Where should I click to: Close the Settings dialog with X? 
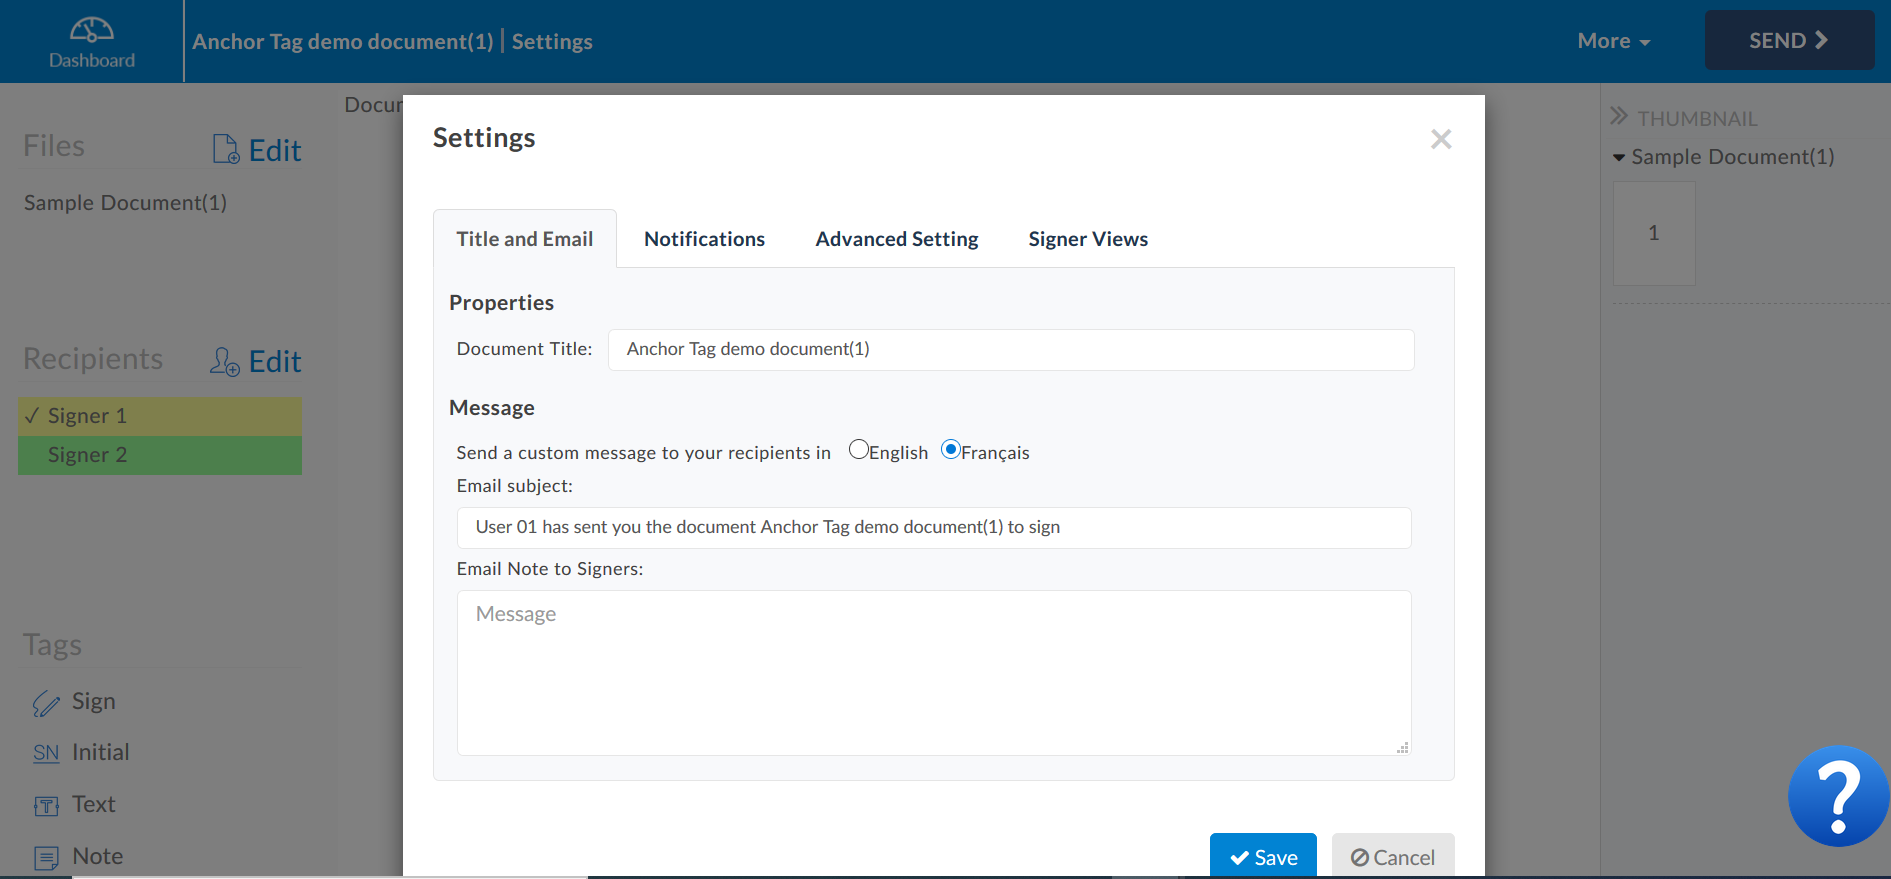point(1441,139)
